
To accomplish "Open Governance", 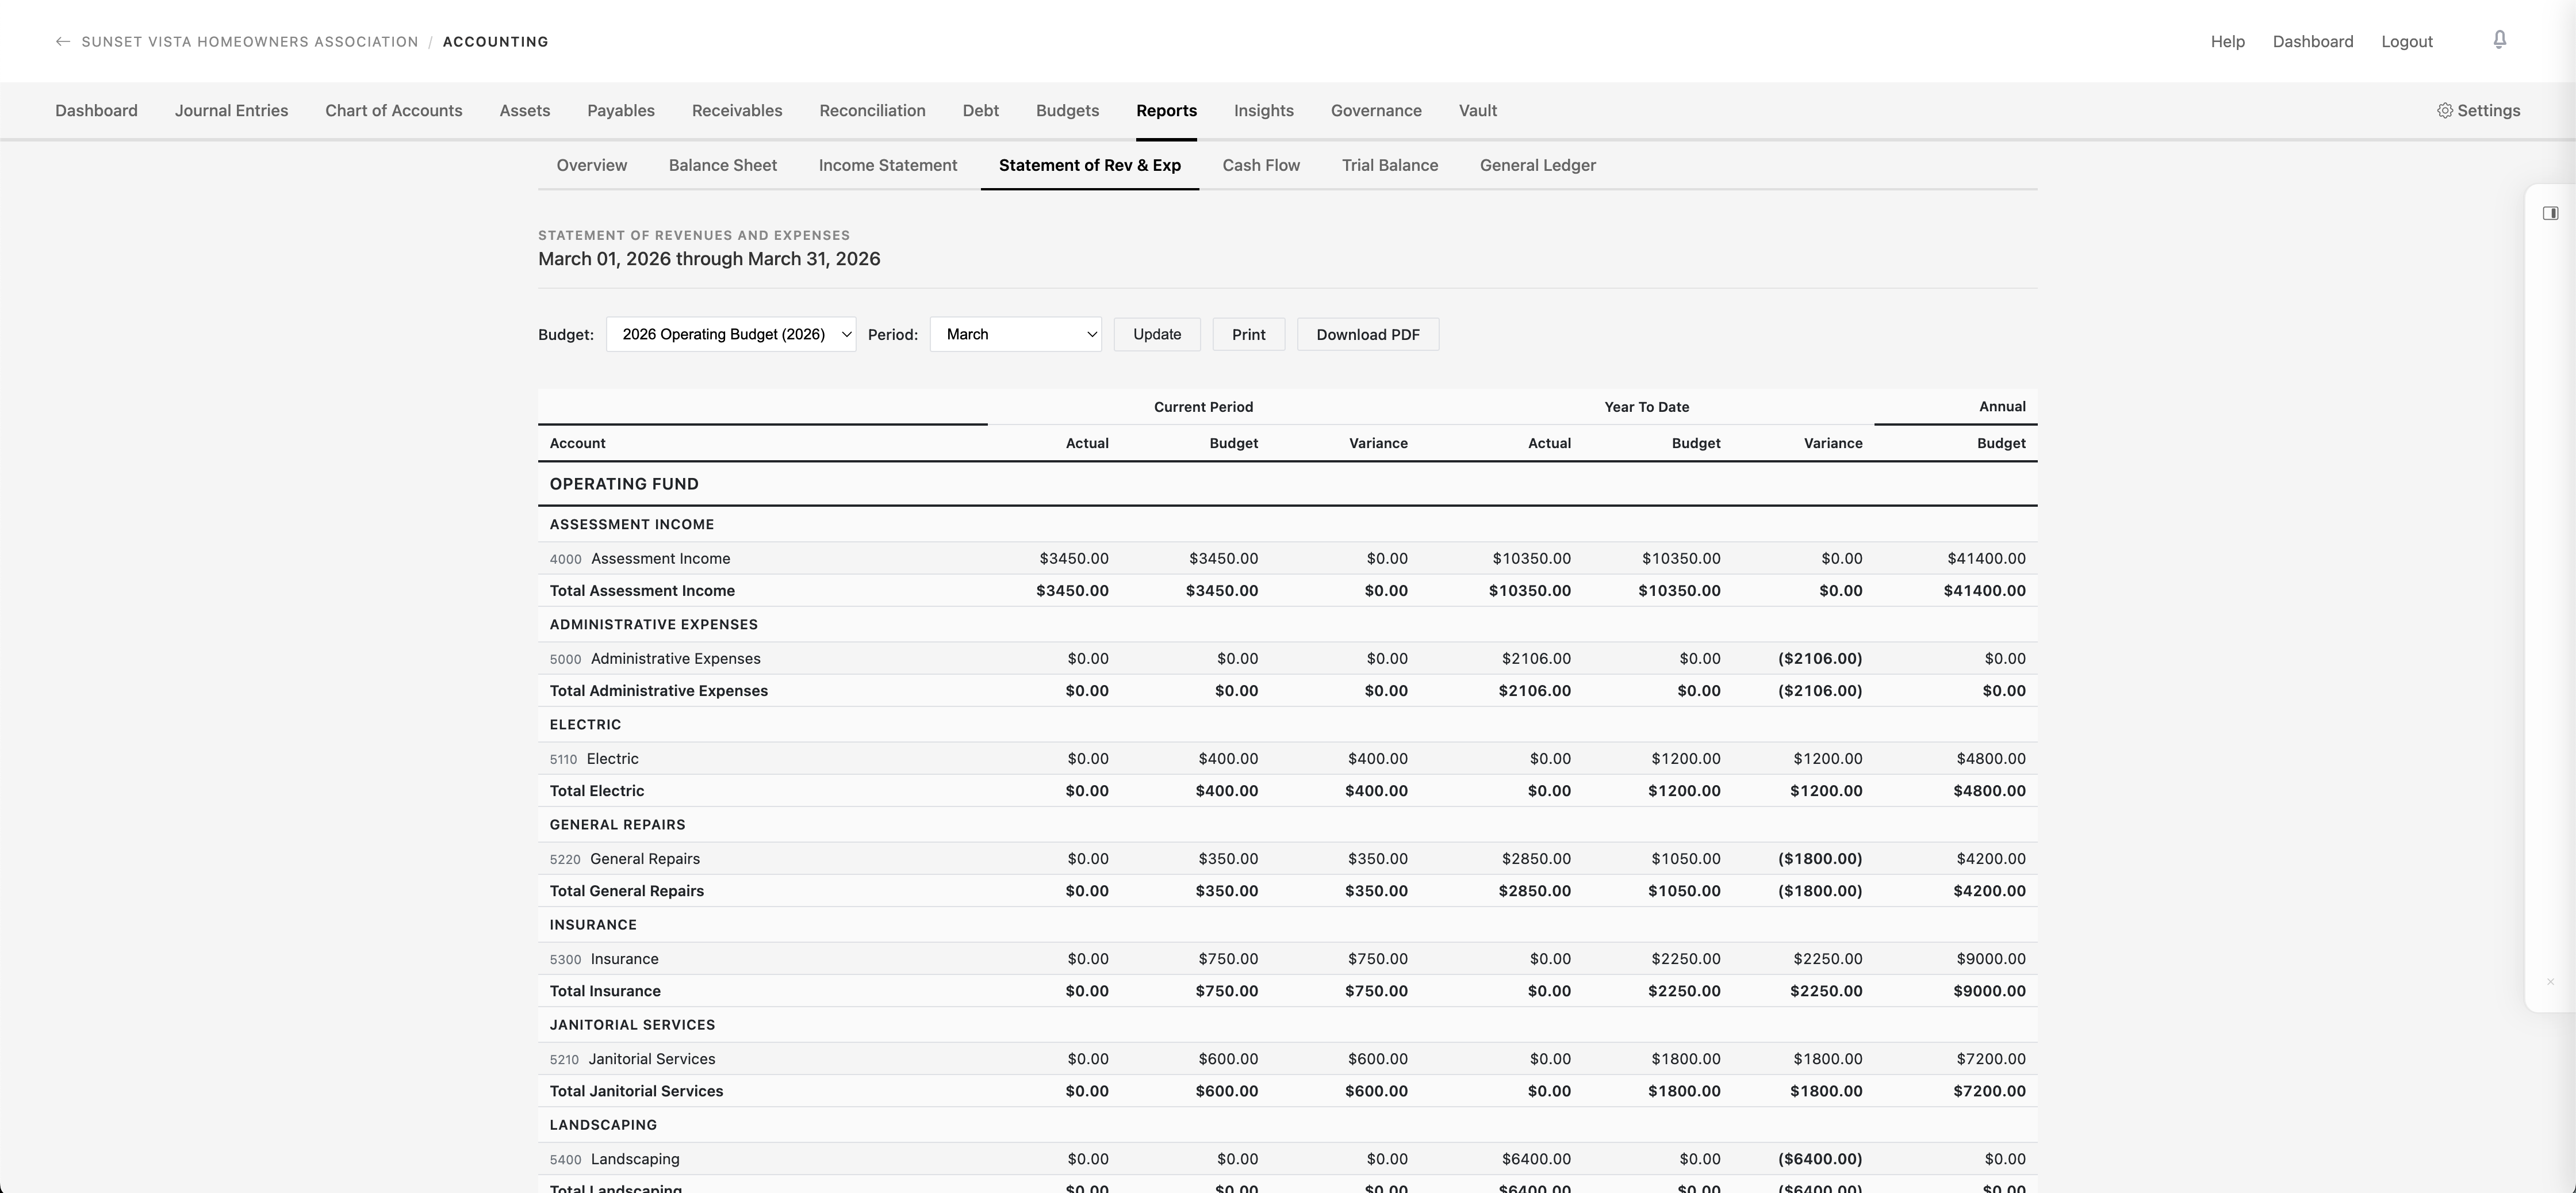I will pyautogui.click(x=1375, y=111).
